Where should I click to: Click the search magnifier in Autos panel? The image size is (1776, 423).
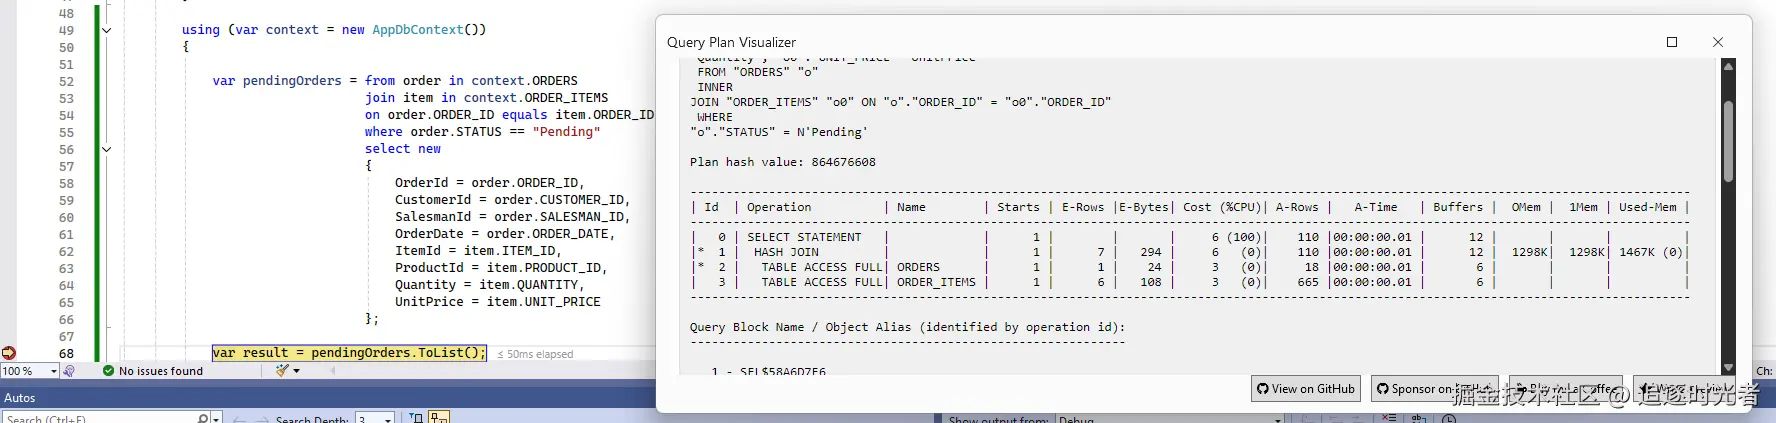[x=202, y=418]
